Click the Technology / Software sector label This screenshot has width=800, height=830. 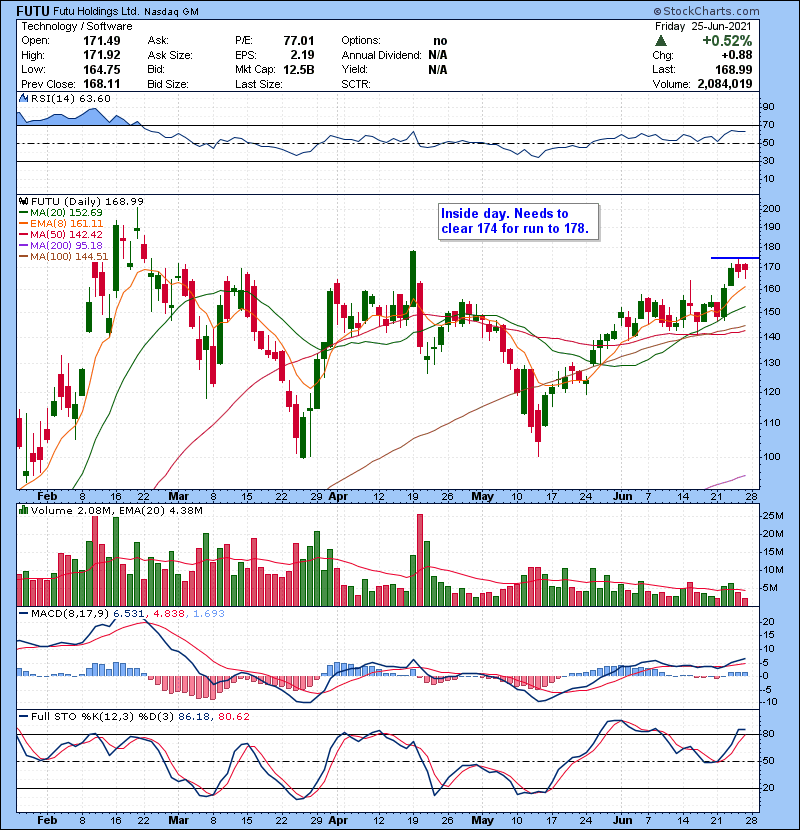click(x=77, y=26)
